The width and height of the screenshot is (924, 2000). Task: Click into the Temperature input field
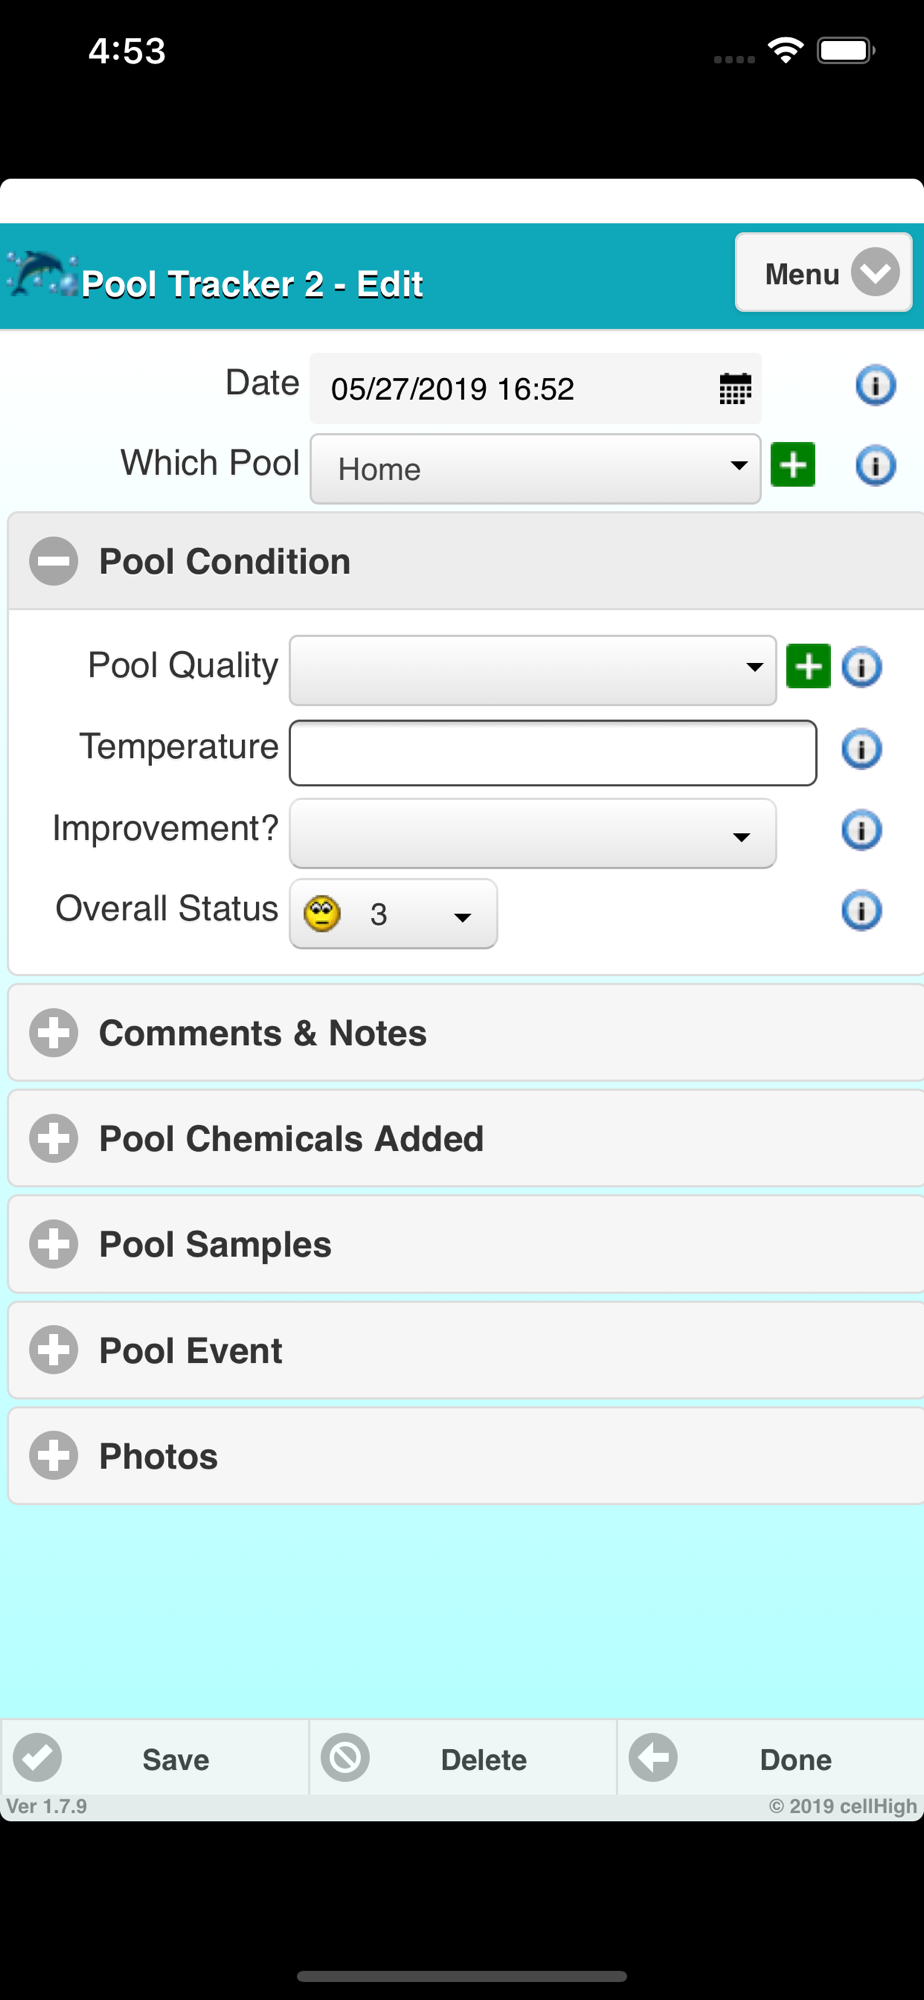(x=552, y=753)
